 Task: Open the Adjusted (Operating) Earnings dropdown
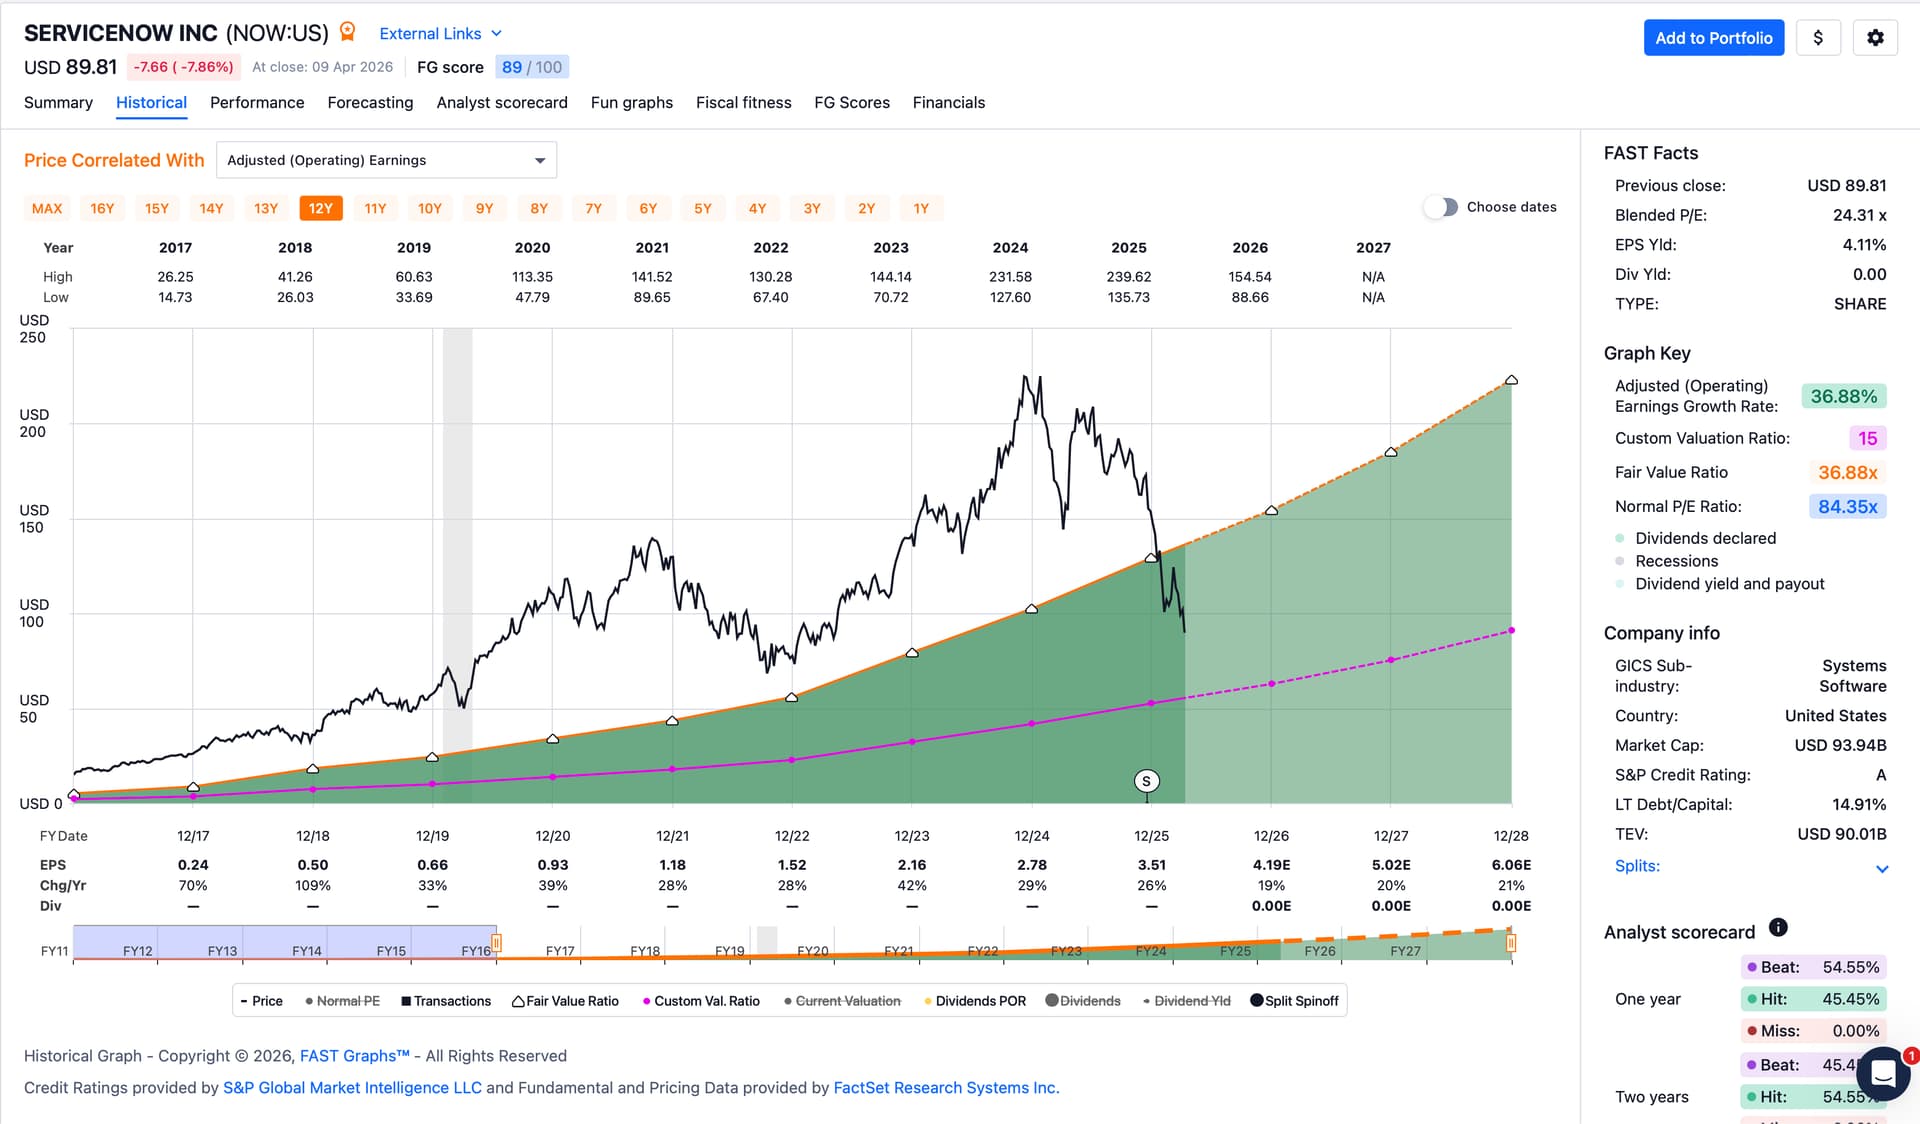coord(386,160)
